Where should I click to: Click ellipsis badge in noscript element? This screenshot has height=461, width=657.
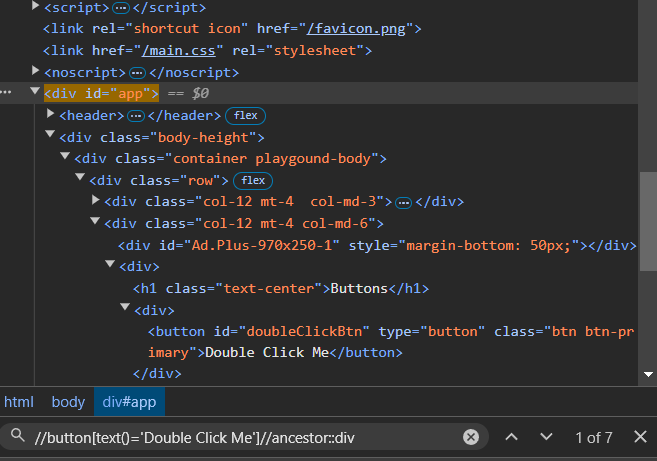point(137,72)
